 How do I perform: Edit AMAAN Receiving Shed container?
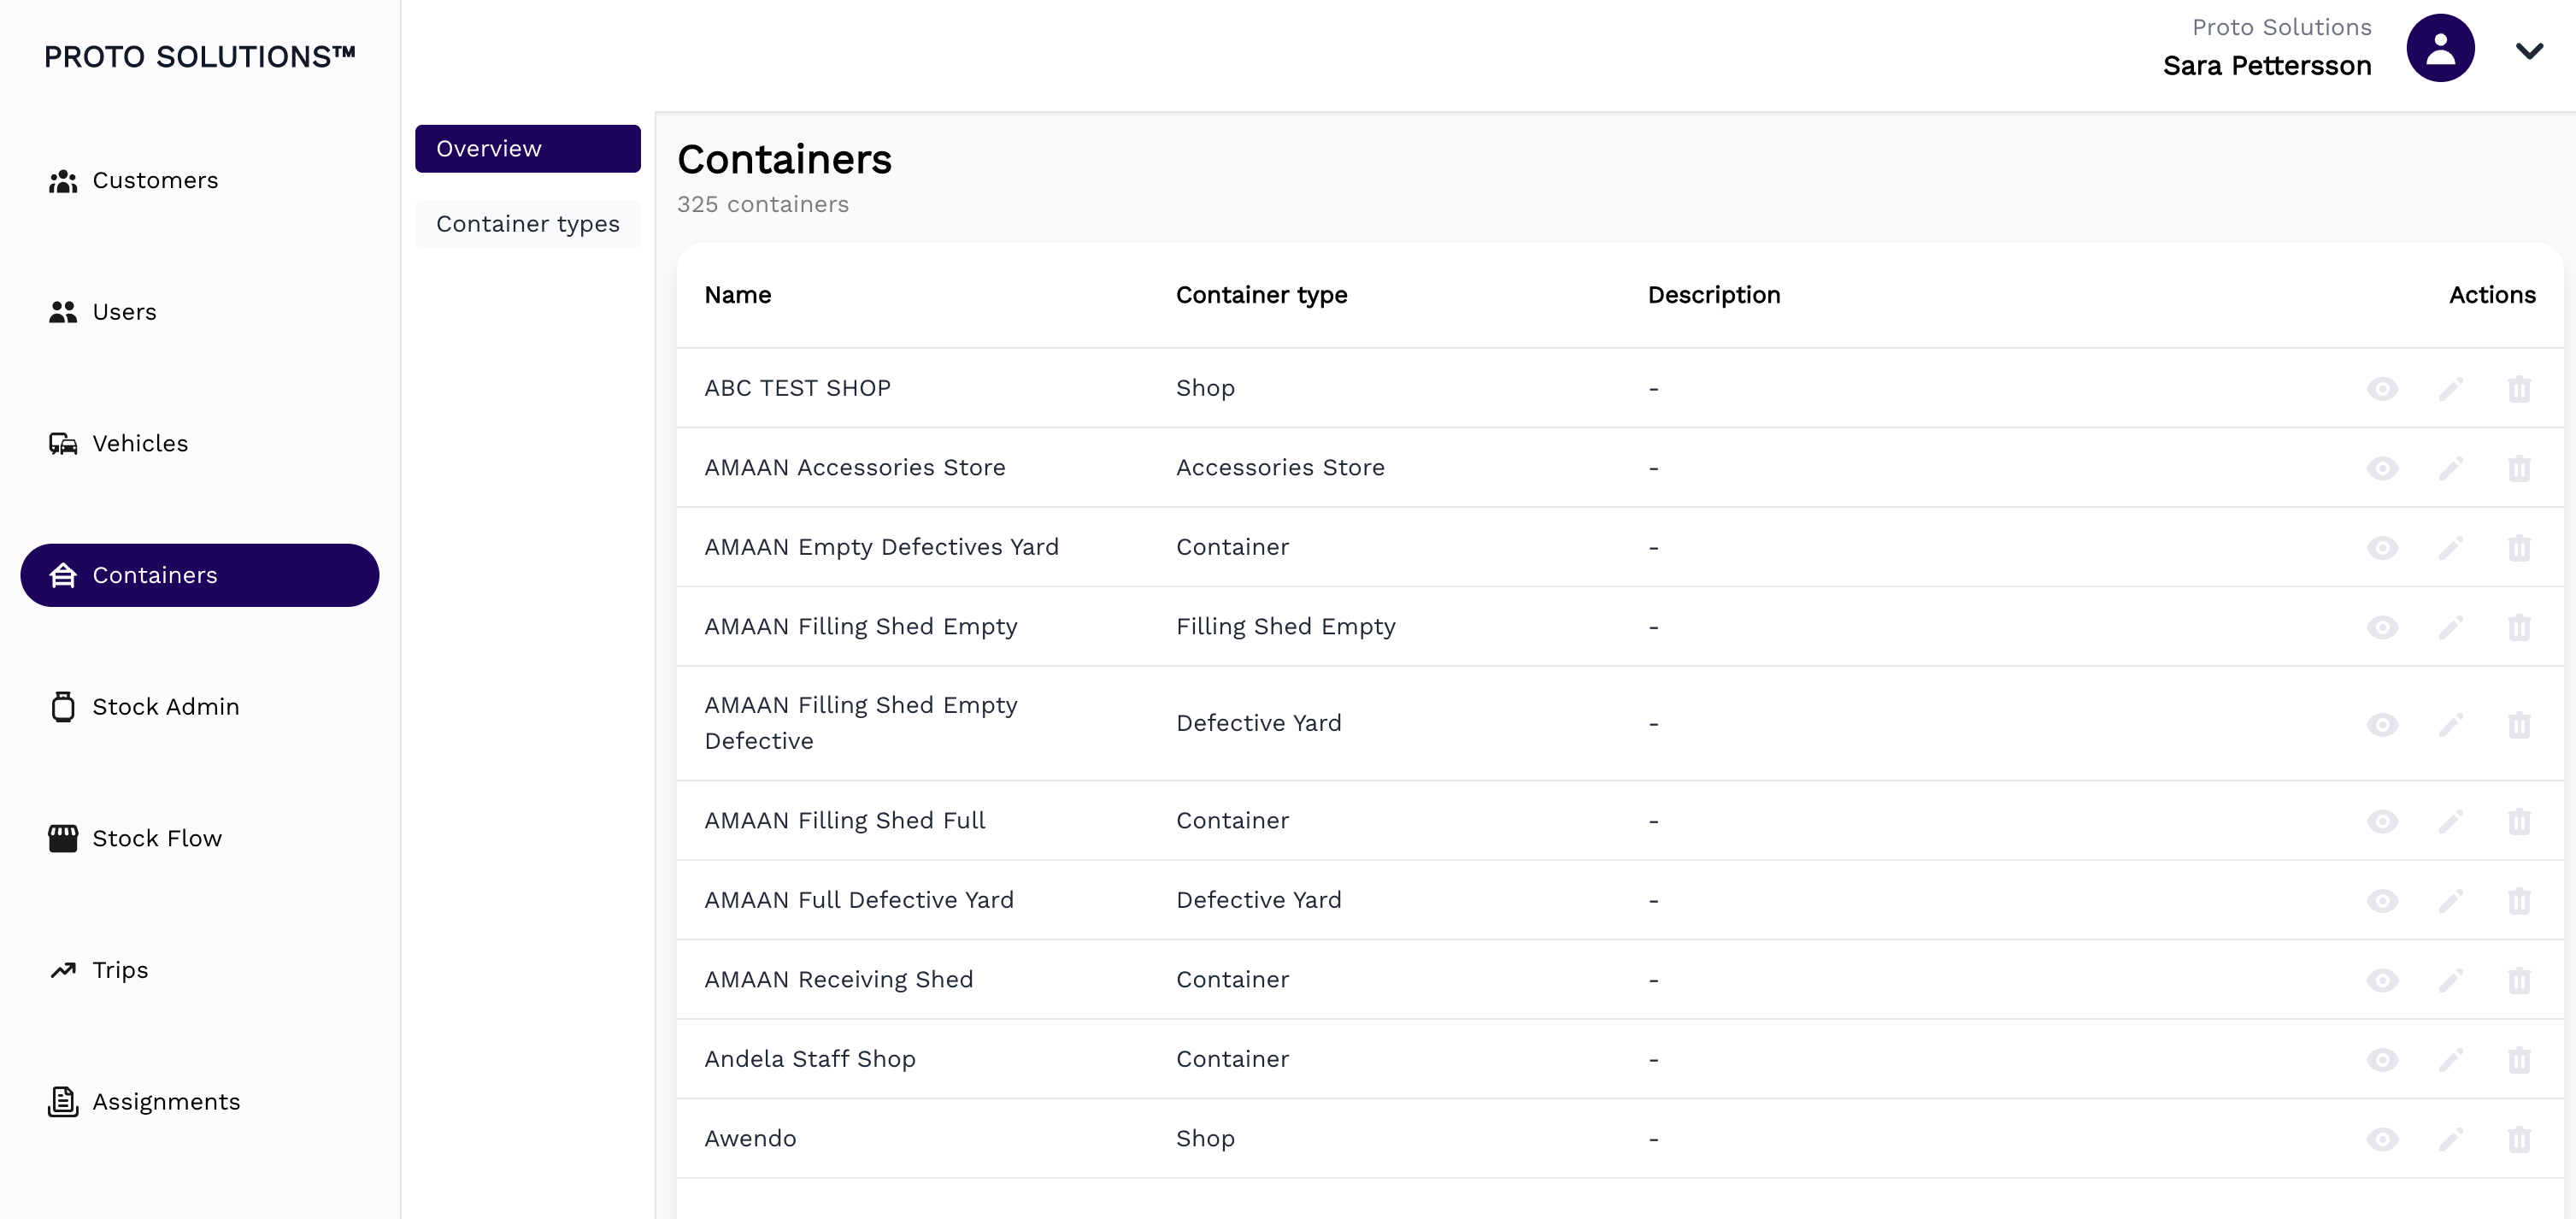[2450, 980]
